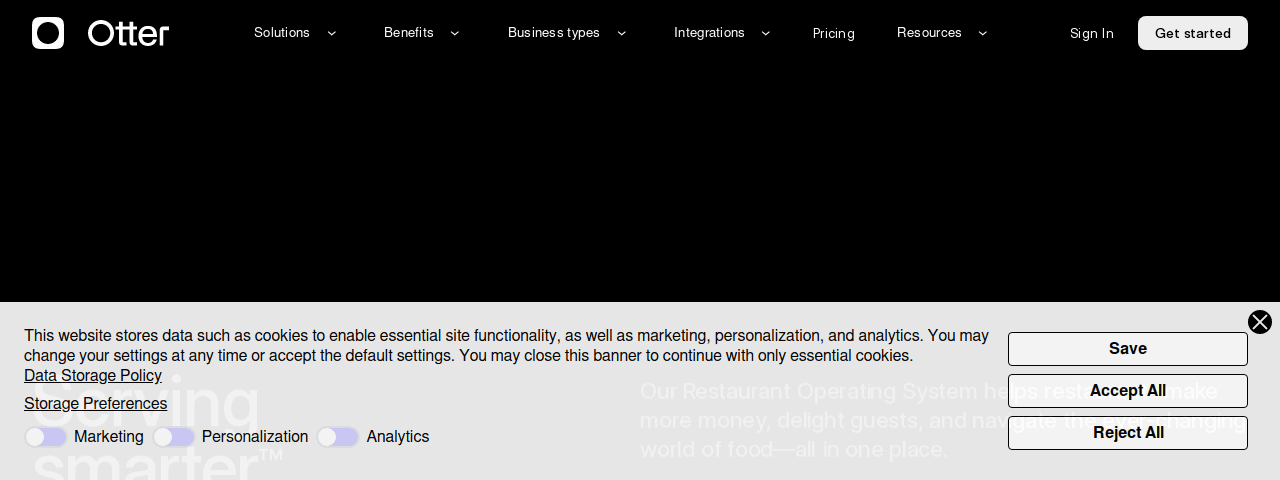Click the Get started button

coord(1192,33)
